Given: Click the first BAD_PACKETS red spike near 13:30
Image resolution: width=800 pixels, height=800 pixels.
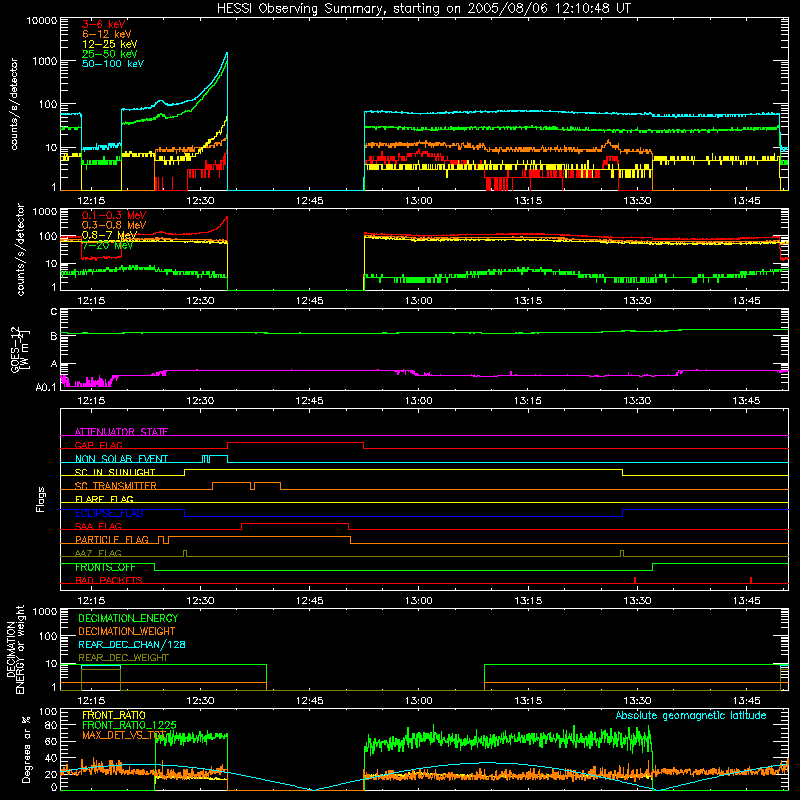Looking at the screenshot, I should point(635,580).
